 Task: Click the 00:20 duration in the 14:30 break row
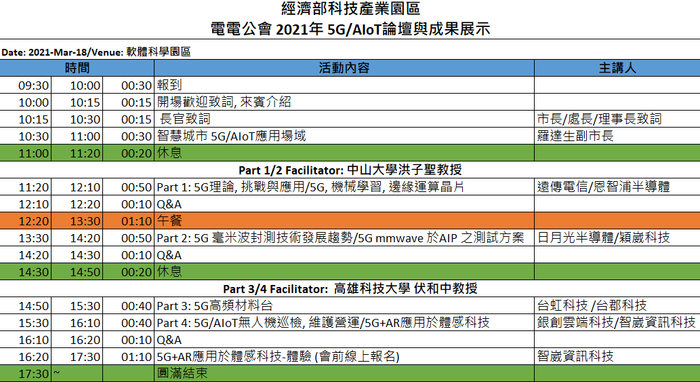pyautogui.click(x=129, y=272)
